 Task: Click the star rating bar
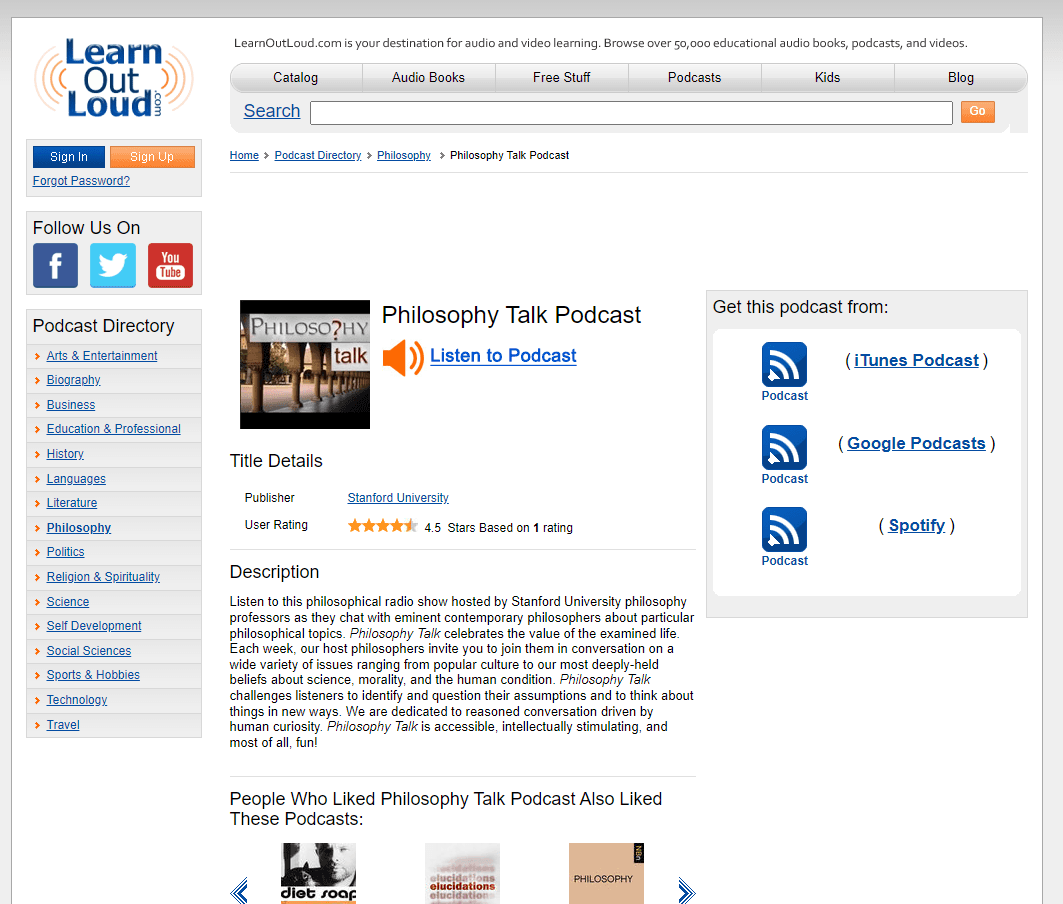[x=382, y=526]
